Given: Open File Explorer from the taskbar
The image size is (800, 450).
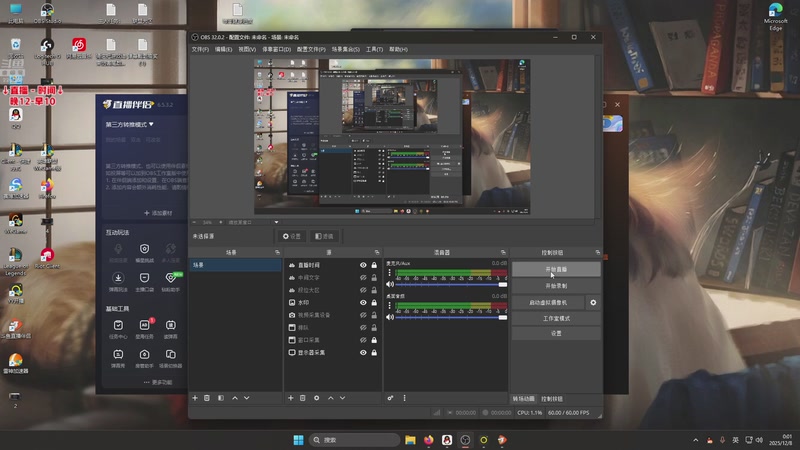Looking at the screenshot, I should coord(410,440).
